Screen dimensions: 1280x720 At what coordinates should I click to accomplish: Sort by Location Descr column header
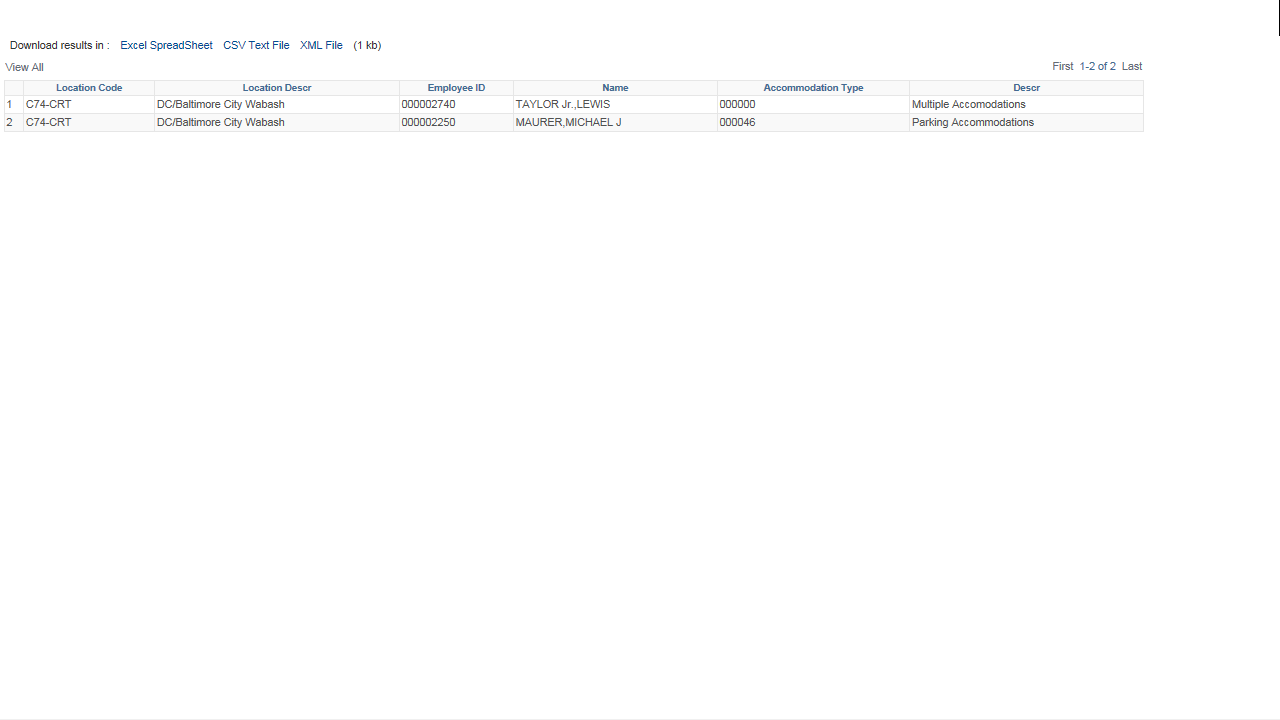click(277, 88)
